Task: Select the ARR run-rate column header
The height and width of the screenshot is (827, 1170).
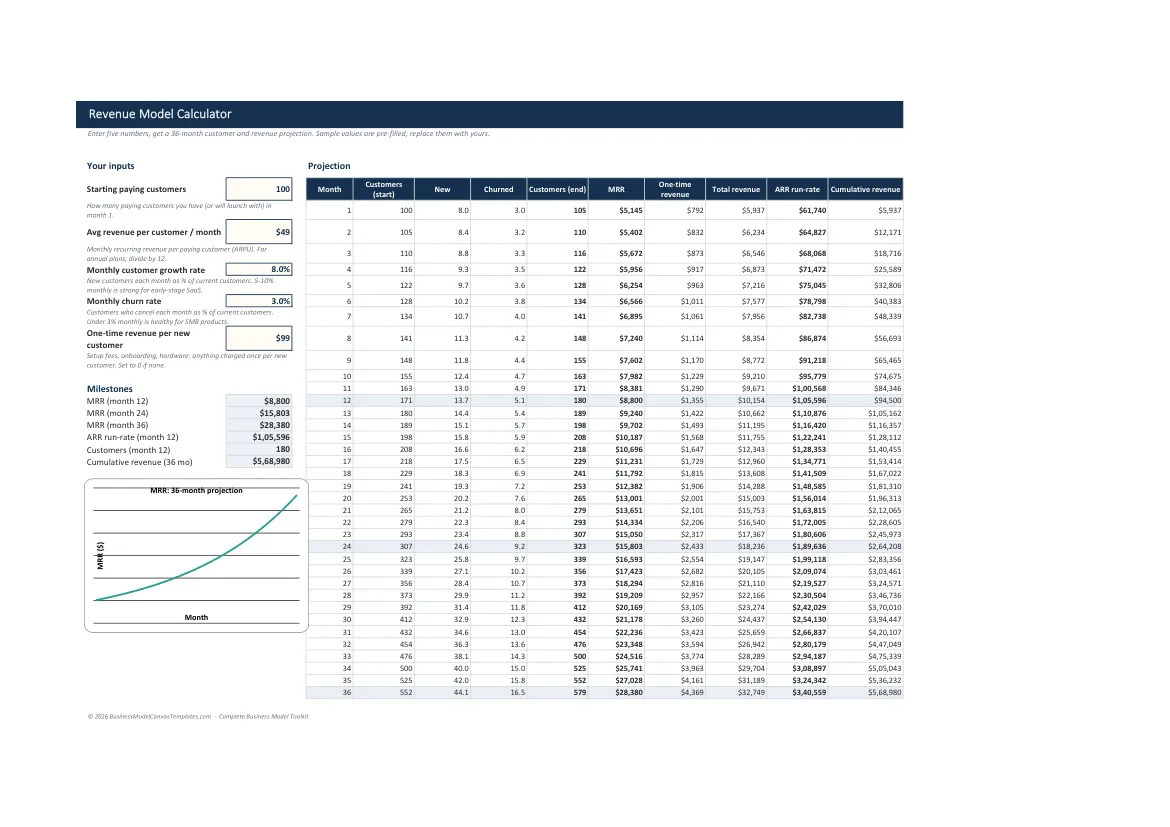Action: click(797, 190)
